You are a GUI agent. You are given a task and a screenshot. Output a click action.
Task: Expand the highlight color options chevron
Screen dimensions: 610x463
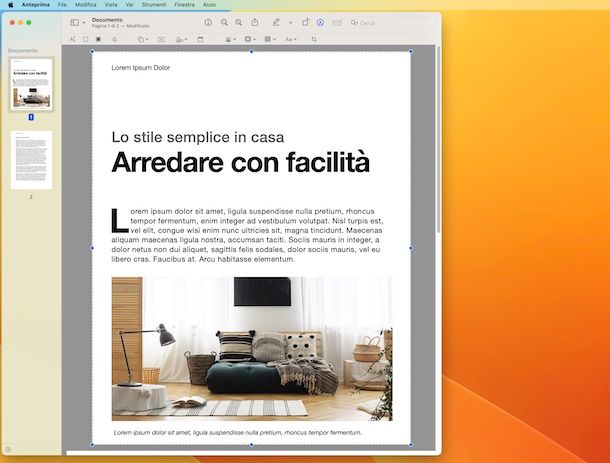290,23
